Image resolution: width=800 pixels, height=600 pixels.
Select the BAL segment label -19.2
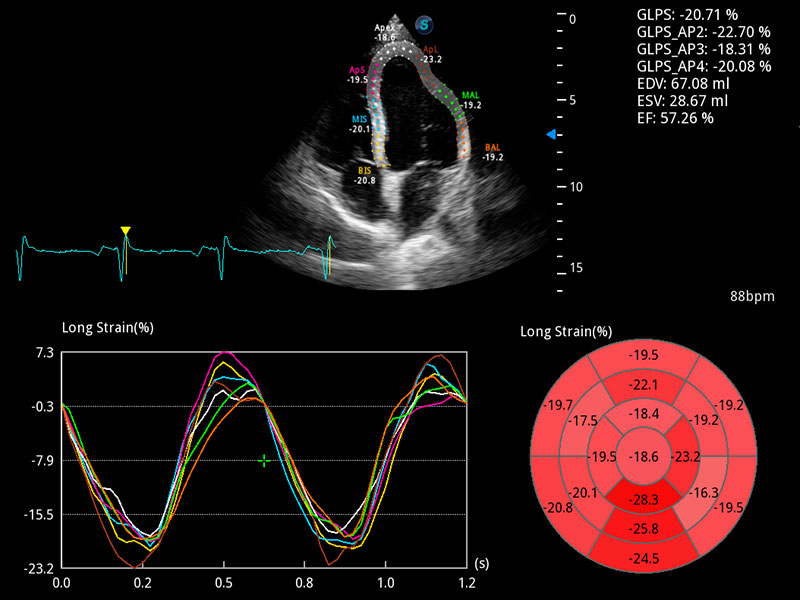pyautogui.click(x=493, y=153)
